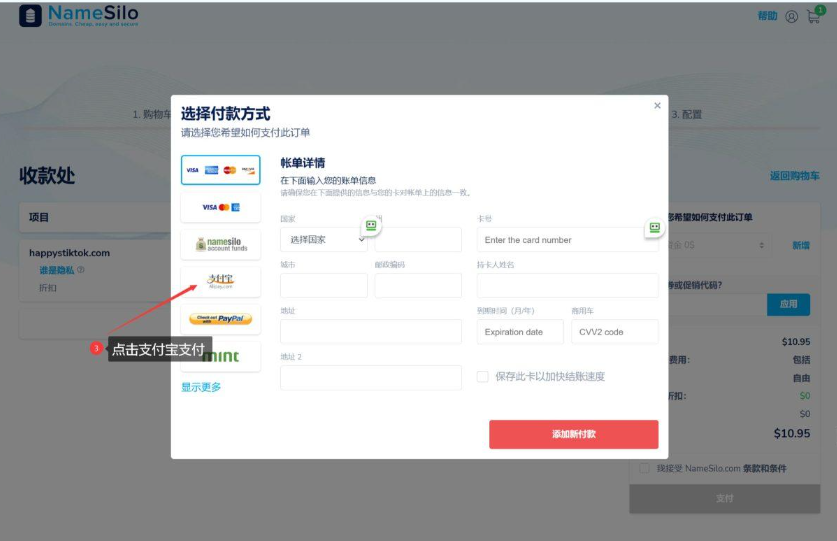Focus the 地址 2 address field
The height and width of the screenshot is (541, 837).
pos(370,378)
